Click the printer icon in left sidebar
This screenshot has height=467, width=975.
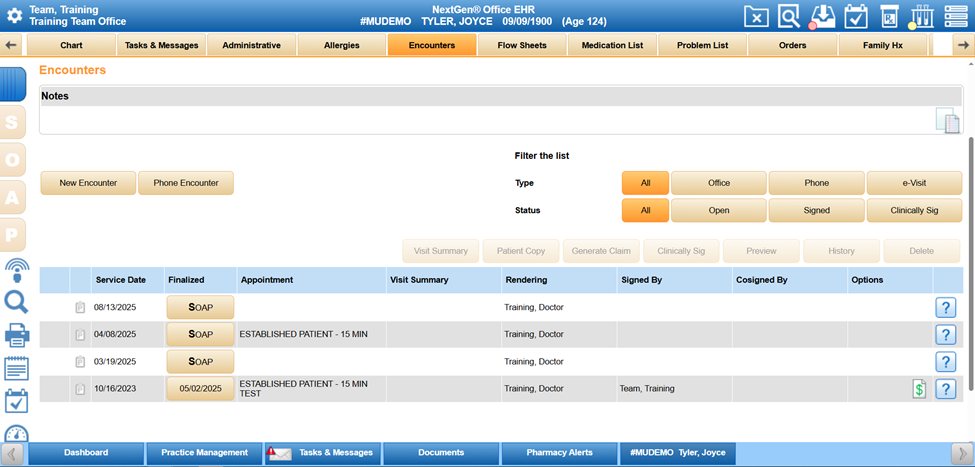click(x=17, y=336)
